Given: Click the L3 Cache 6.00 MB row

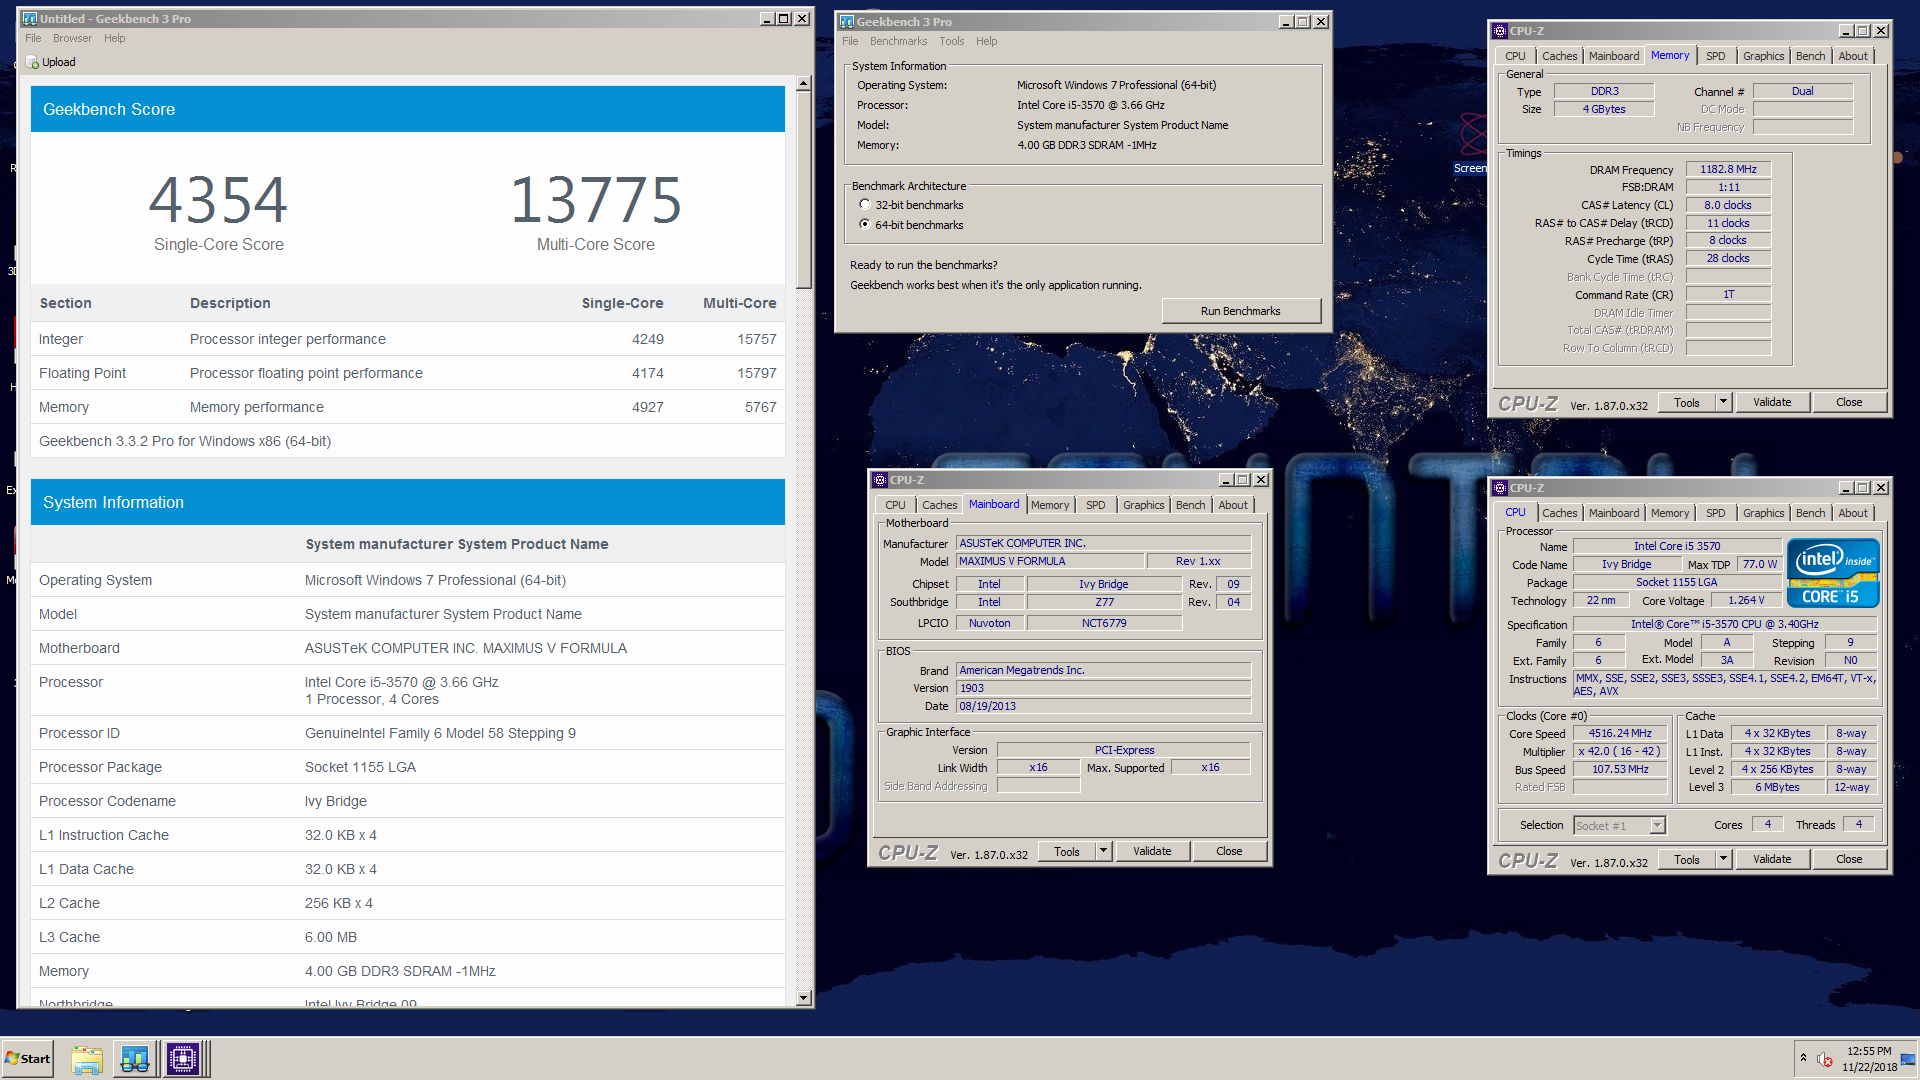Looking at the screenshot, I should coord(407,937).
